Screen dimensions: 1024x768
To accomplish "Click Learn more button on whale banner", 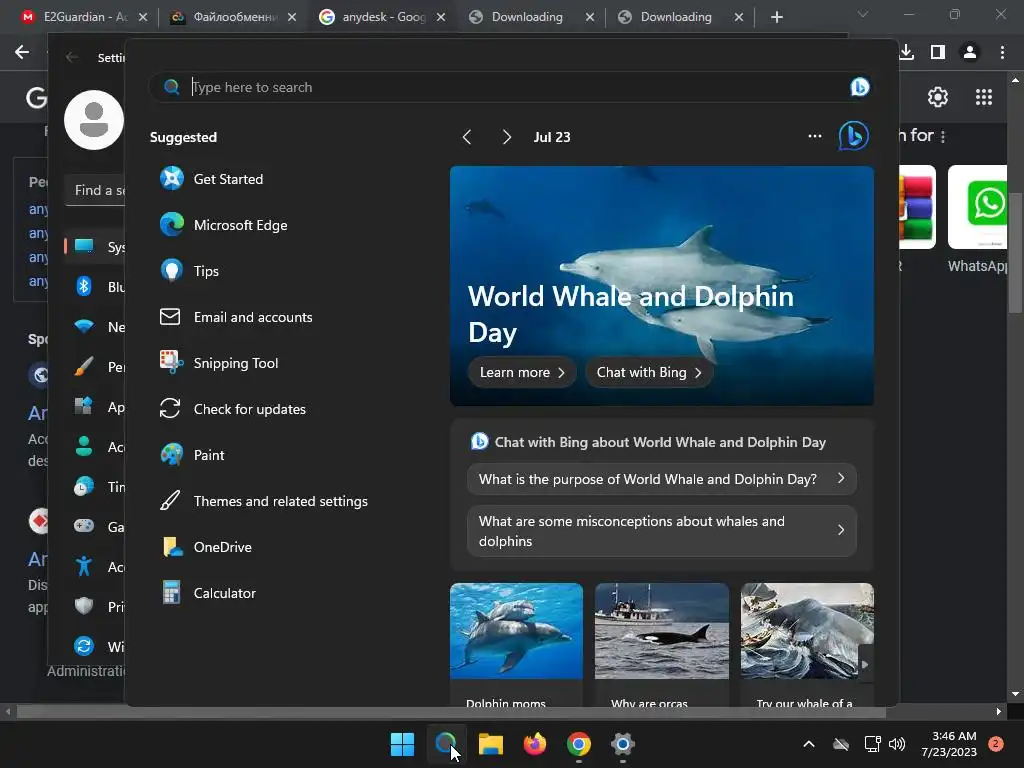I will [x=522, y=372].
